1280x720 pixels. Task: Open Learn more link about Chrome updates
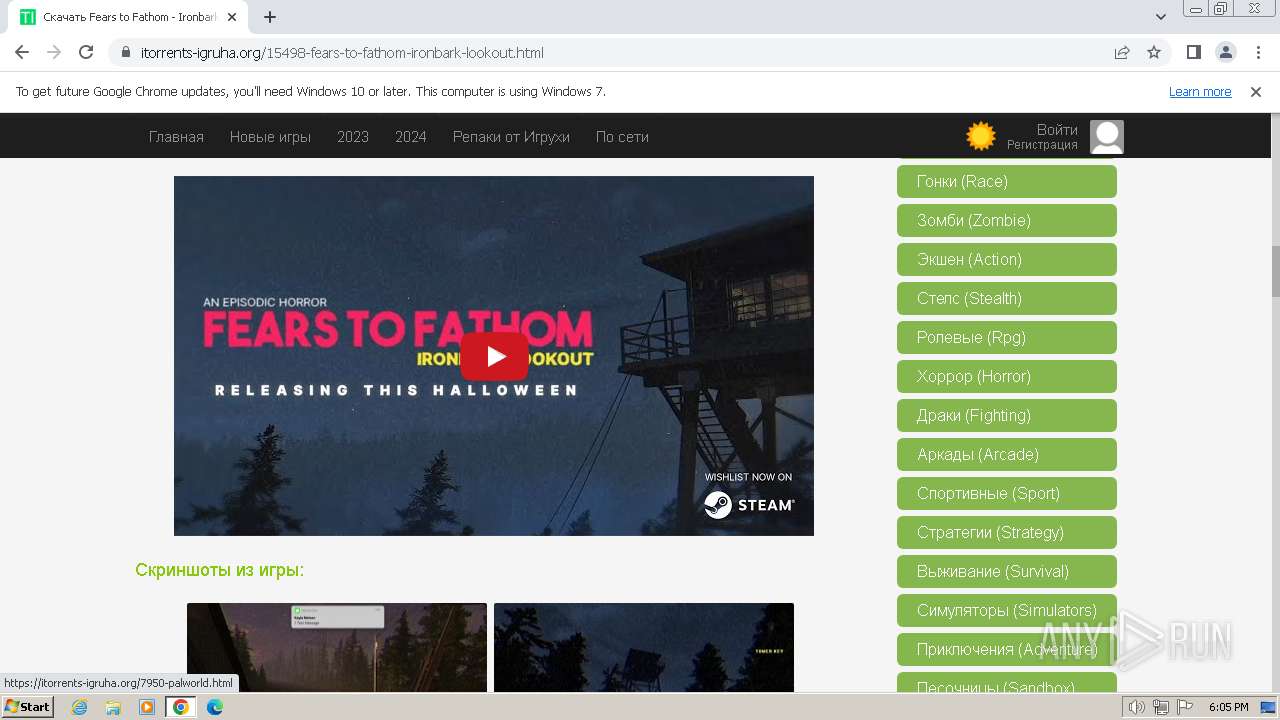[1200, 91]
